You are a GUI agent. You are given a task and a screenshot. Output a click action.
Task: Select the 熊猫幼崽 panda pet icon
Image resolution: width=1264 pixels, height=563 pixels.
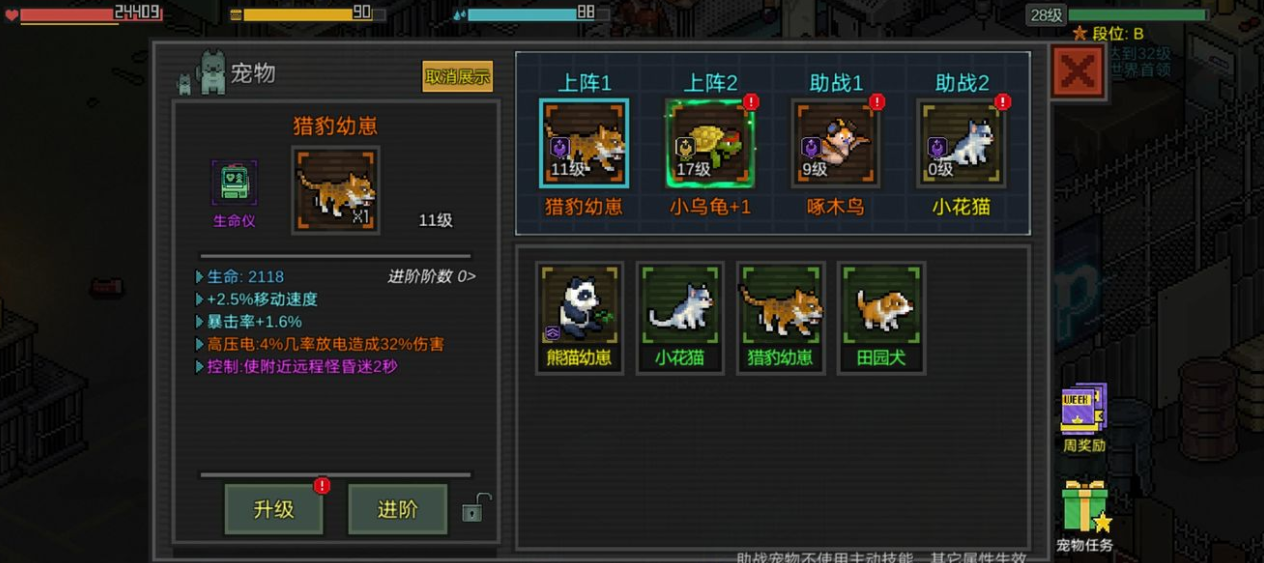tap(580, 307)
